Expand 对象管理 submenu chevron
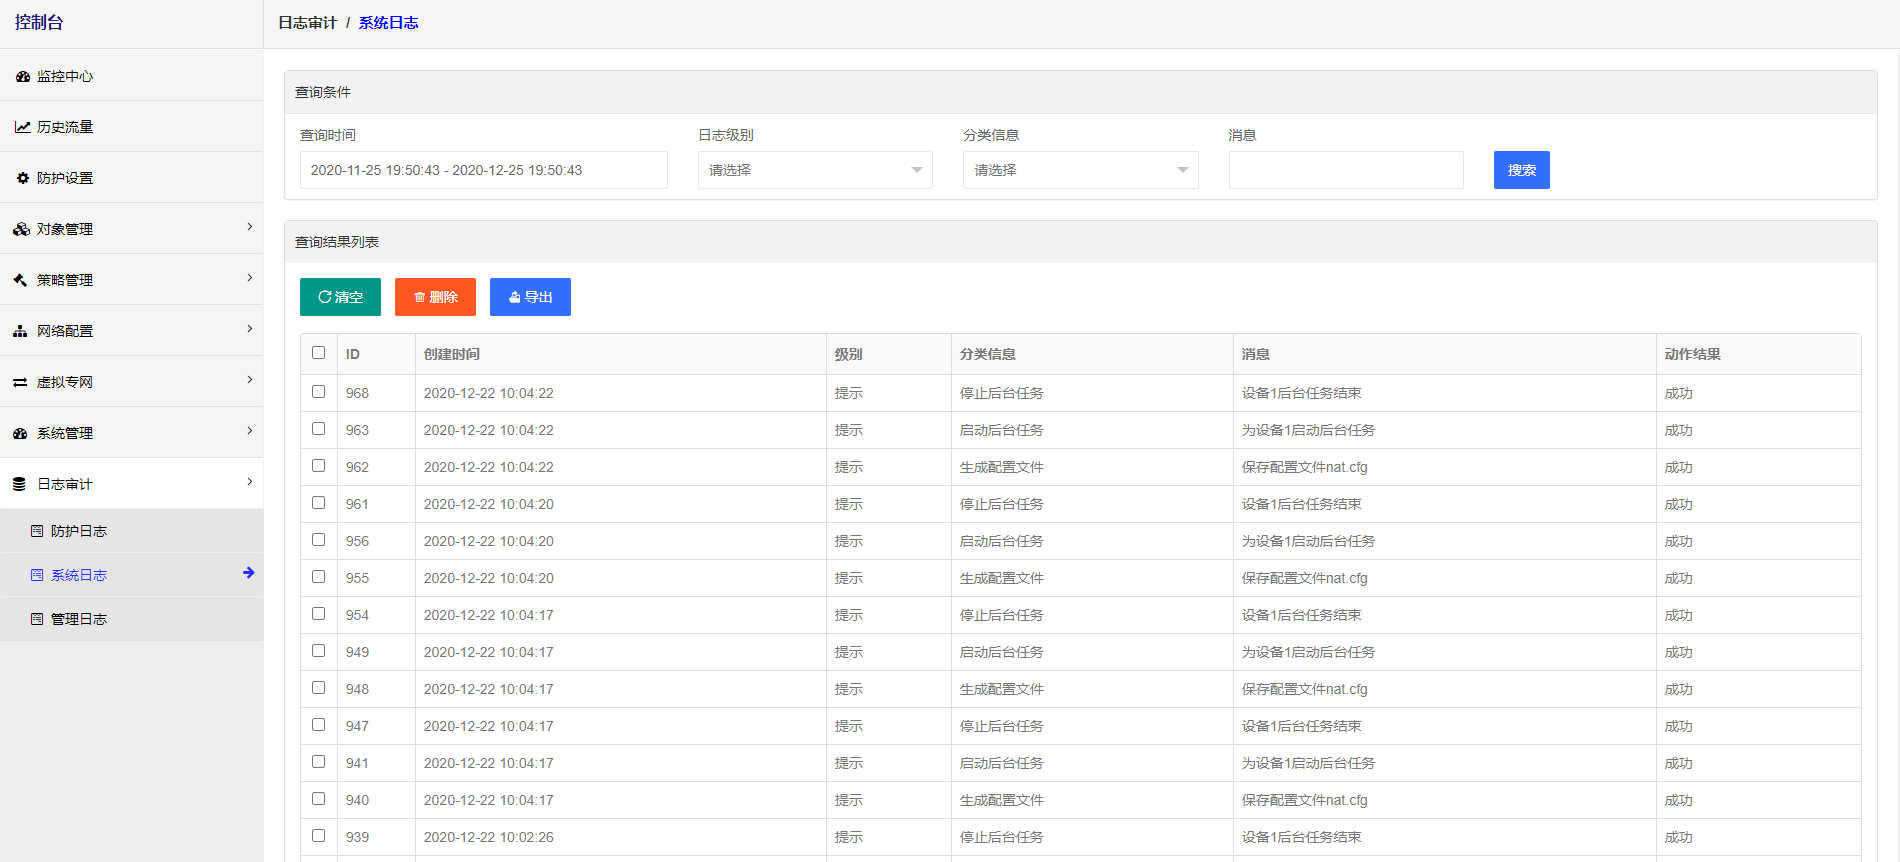The width and height of the screenshot is (1900, 862). pos(250,227)
